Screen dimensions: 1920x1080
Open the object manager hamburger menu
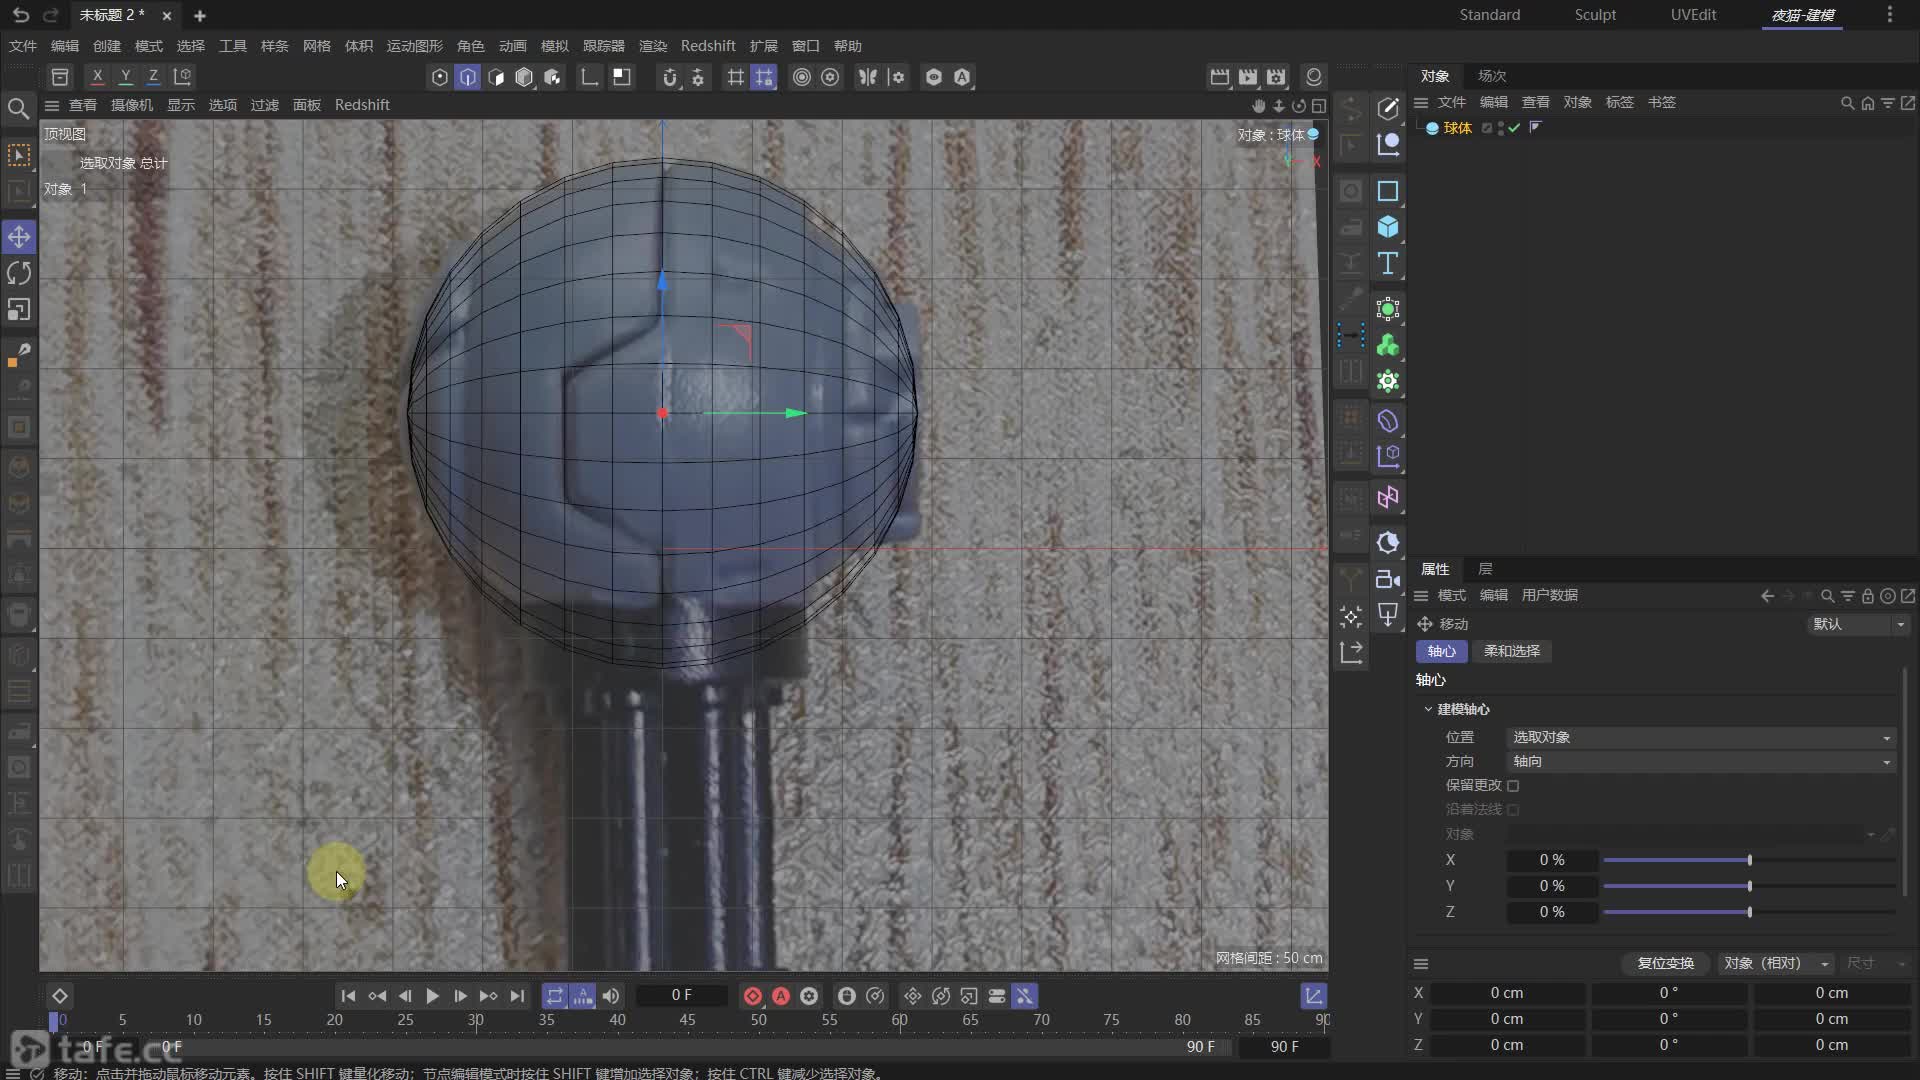(x=1421, y=103)
